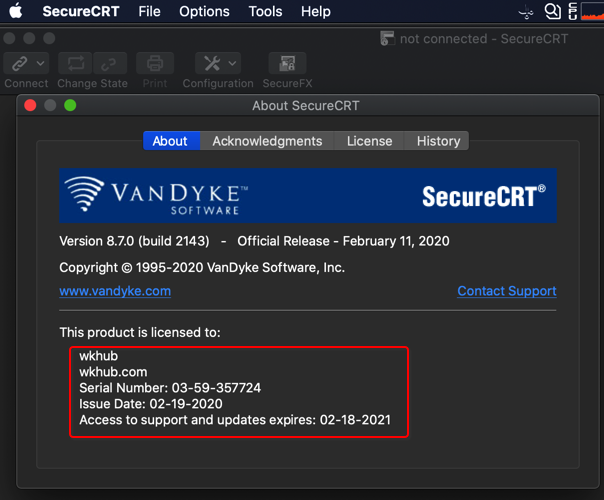
Task: Launch SecureFX from the toolbar
Action: click(x=287, y=64)
